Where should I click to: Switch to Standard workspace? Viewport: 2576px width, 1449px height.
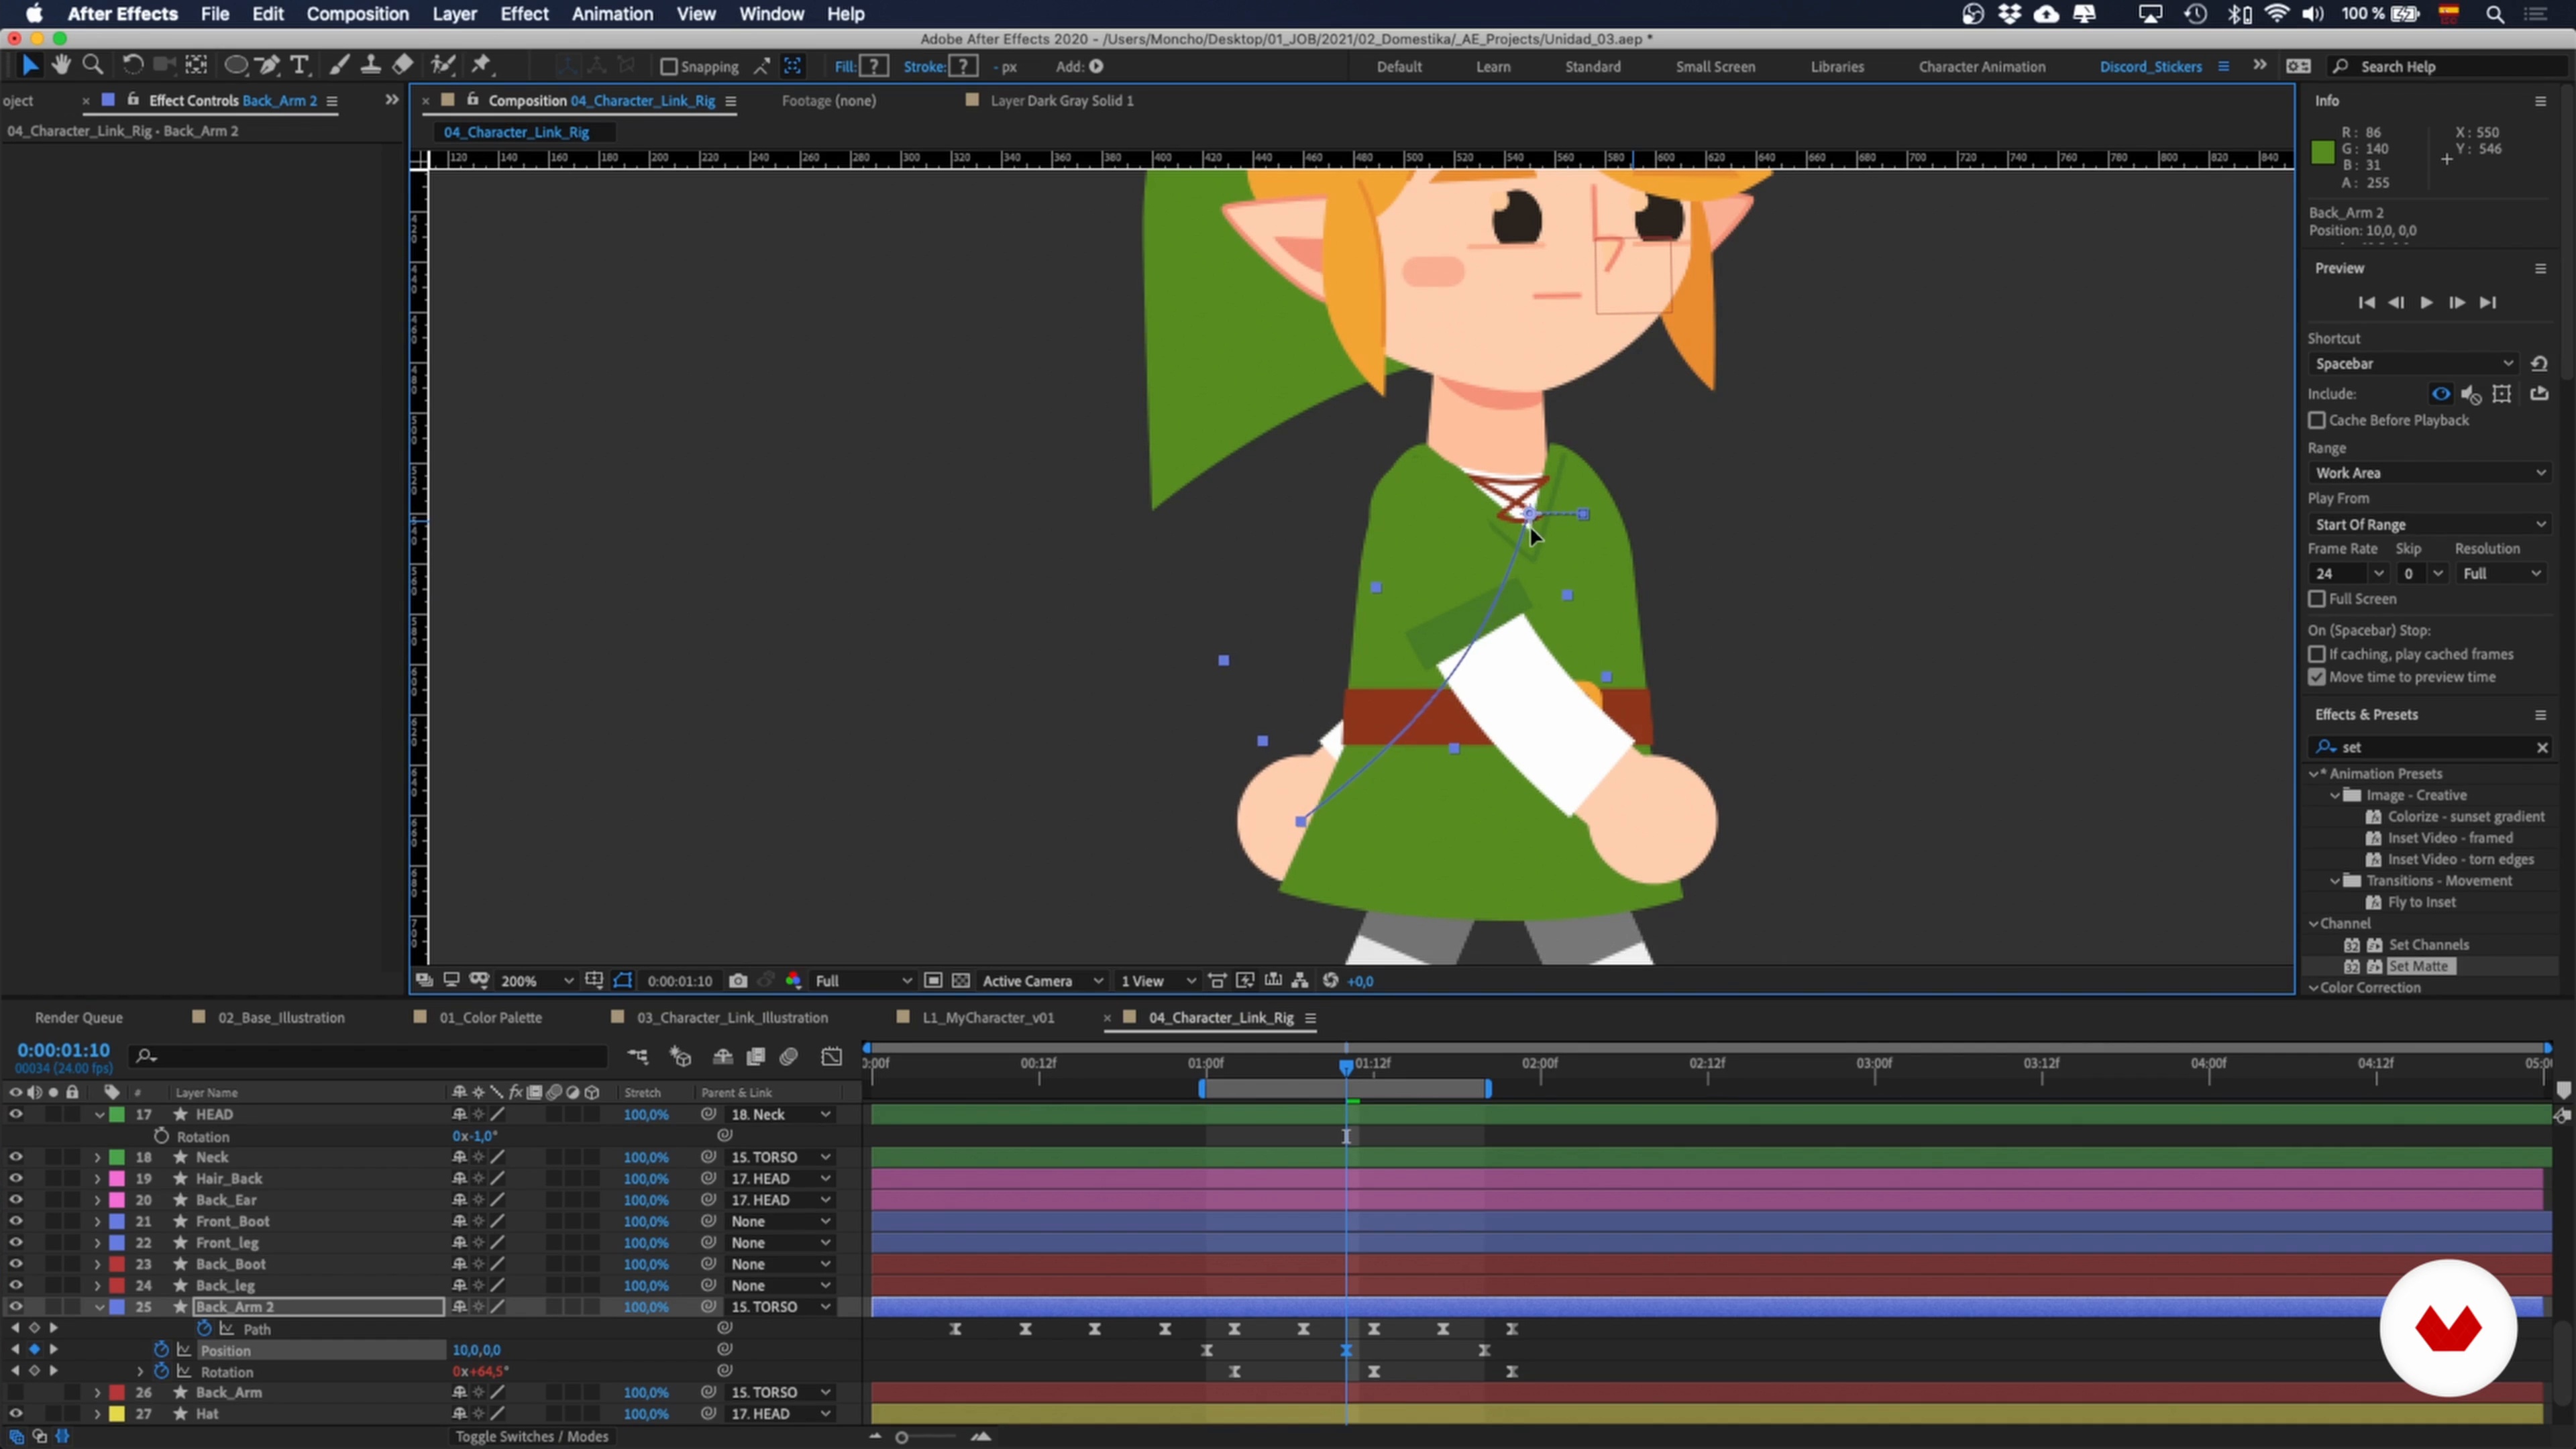pos(1593,67)
